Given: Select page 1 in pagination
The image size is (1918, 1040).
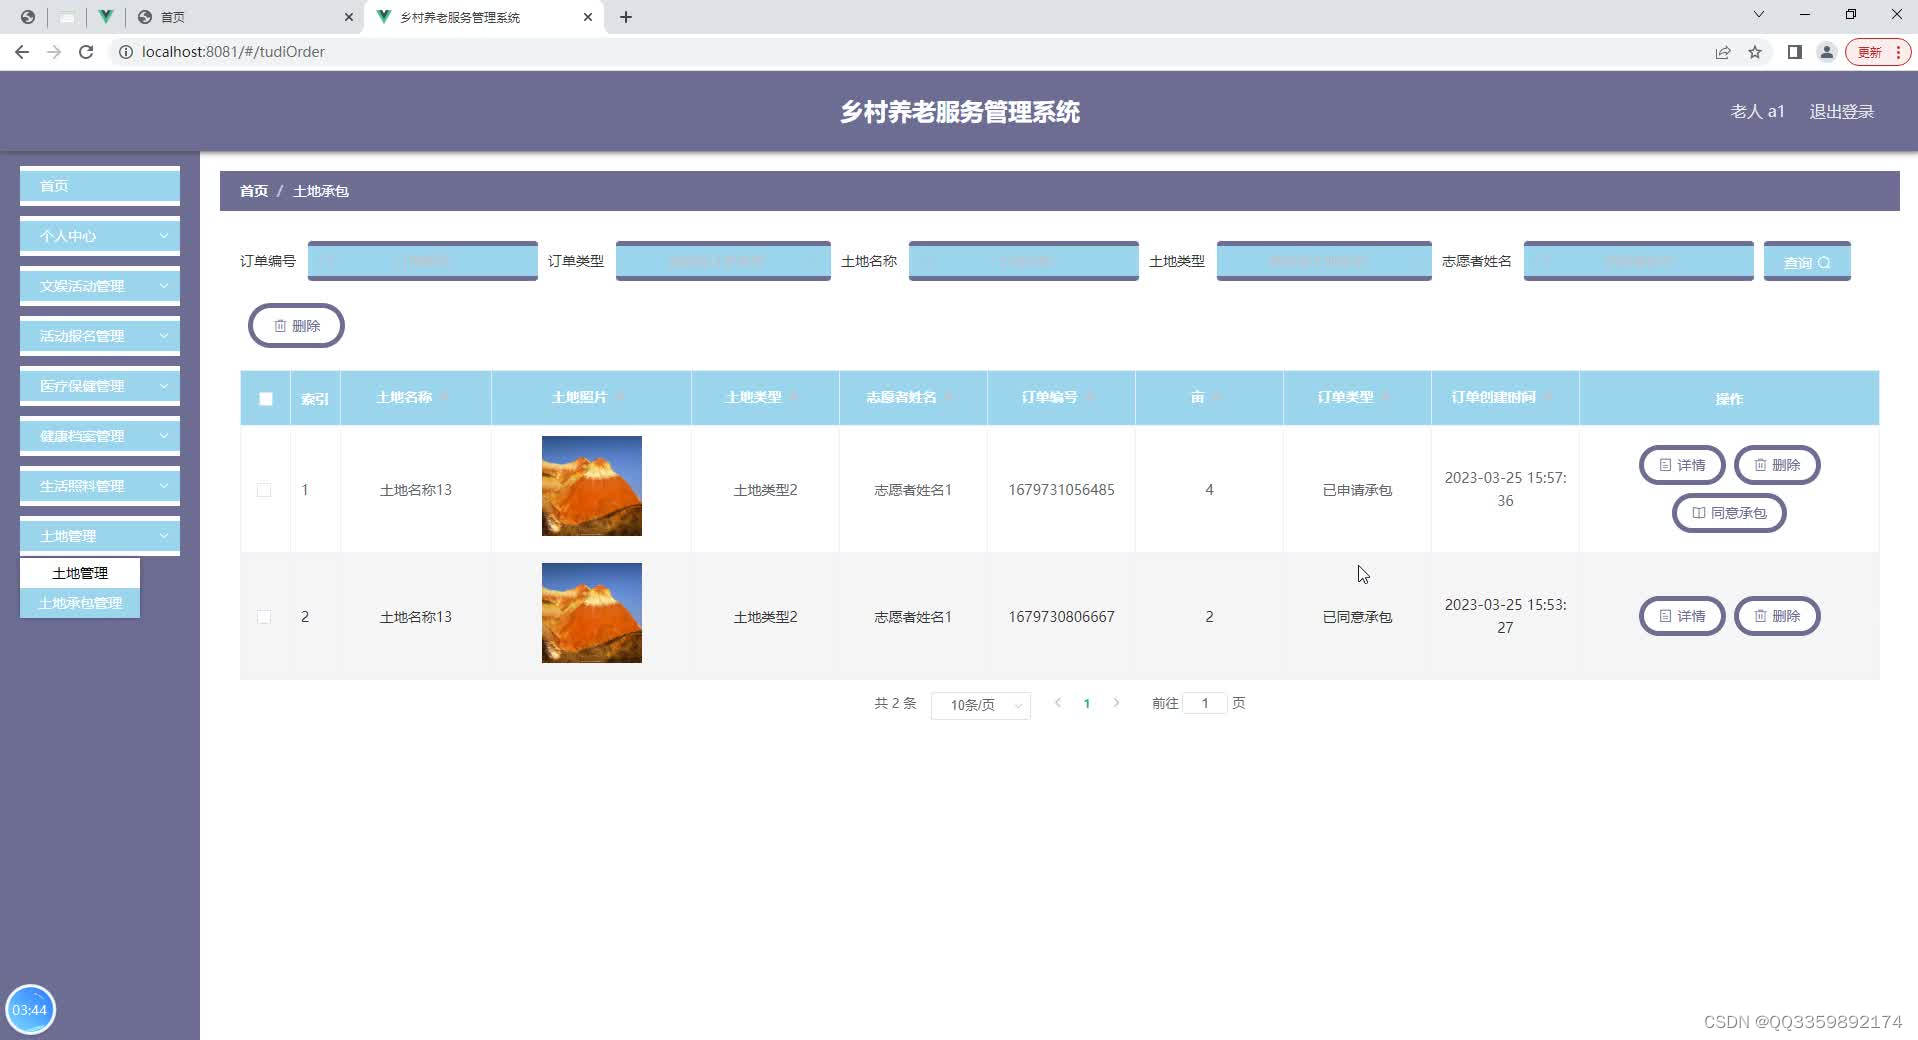Looking at the screenshot, I should point(1086,704).
